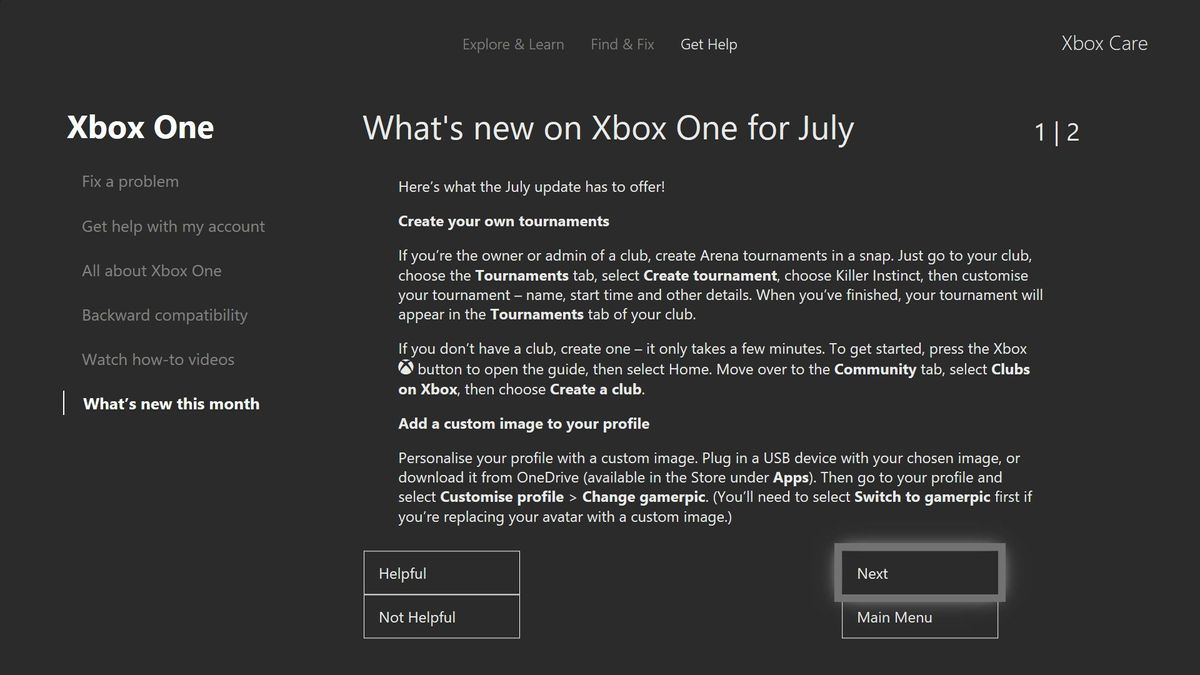The image size is (1200, 675).
Task: Select What's new this month
Action: click(170, 403)
